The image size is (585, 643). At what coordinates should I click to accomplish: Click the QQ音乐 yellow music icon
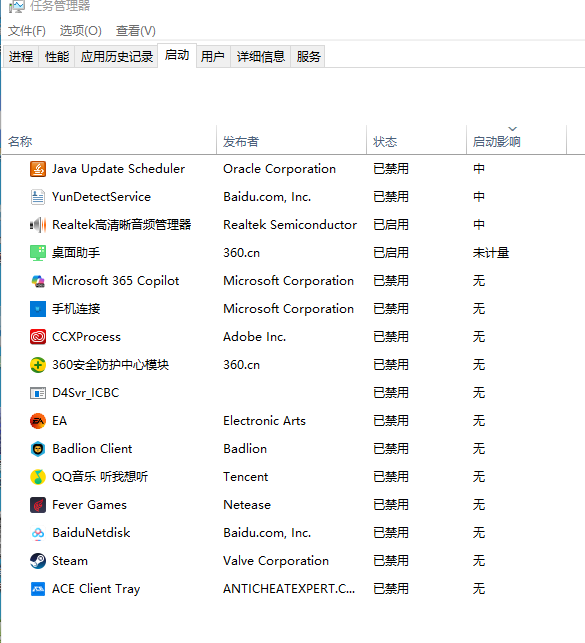(x=38, y=477)
